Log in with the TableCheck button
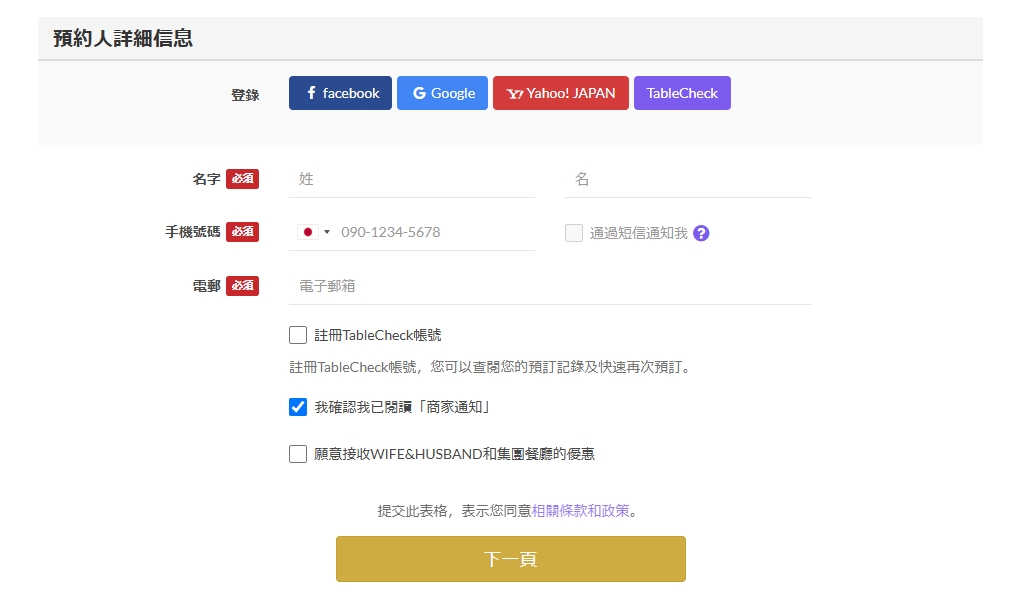The image size is (1016, 607). pyautogui.click(x=682, y=93)
